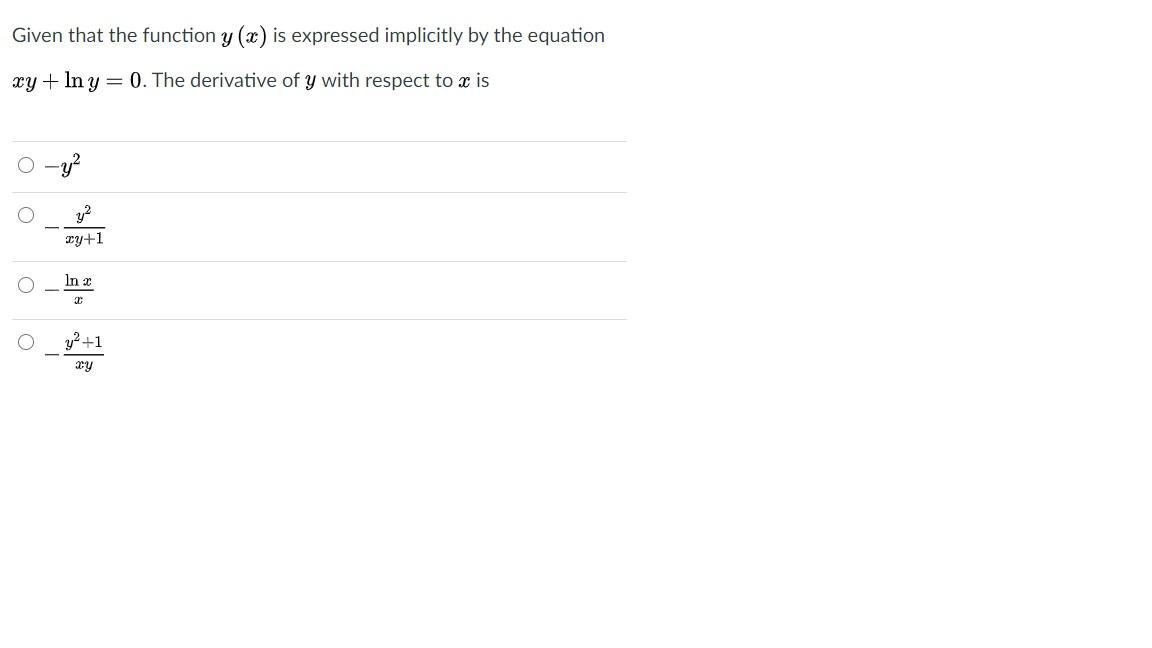Click the xy denominator in the last option
1152x648 pixels.
click(83, 365)
